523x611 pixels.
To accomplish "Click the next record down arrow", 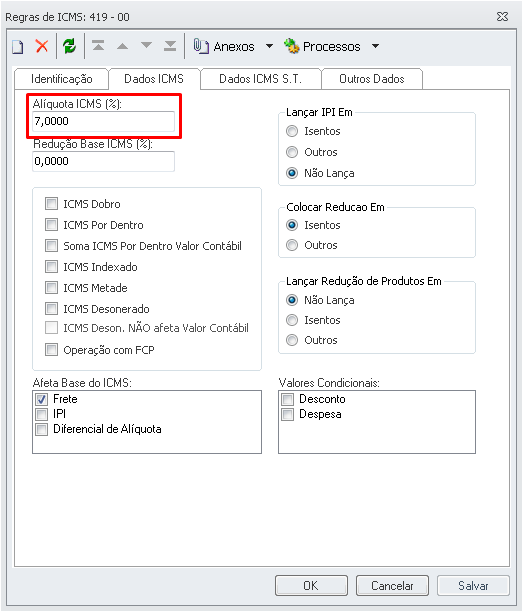I will tap(146, 45).
